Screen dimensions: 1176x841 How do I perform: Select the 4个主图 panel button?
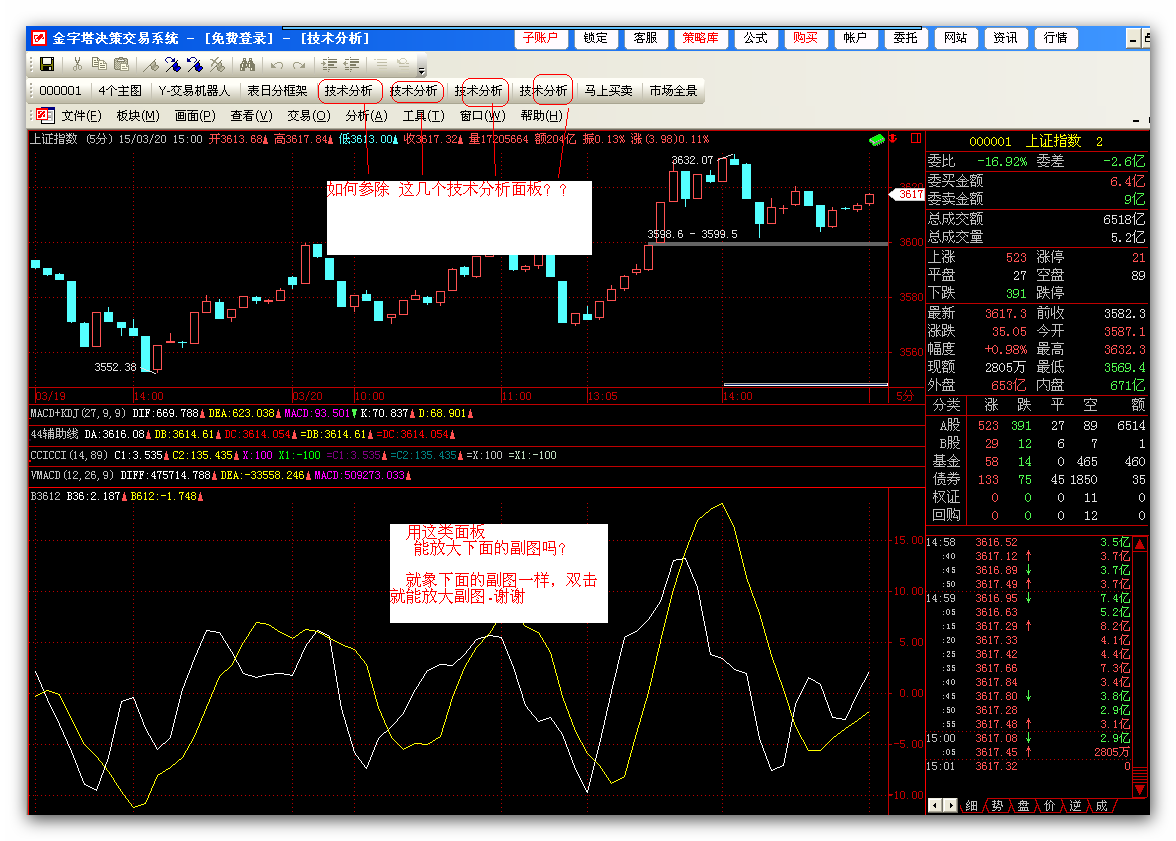coord(120,91)
